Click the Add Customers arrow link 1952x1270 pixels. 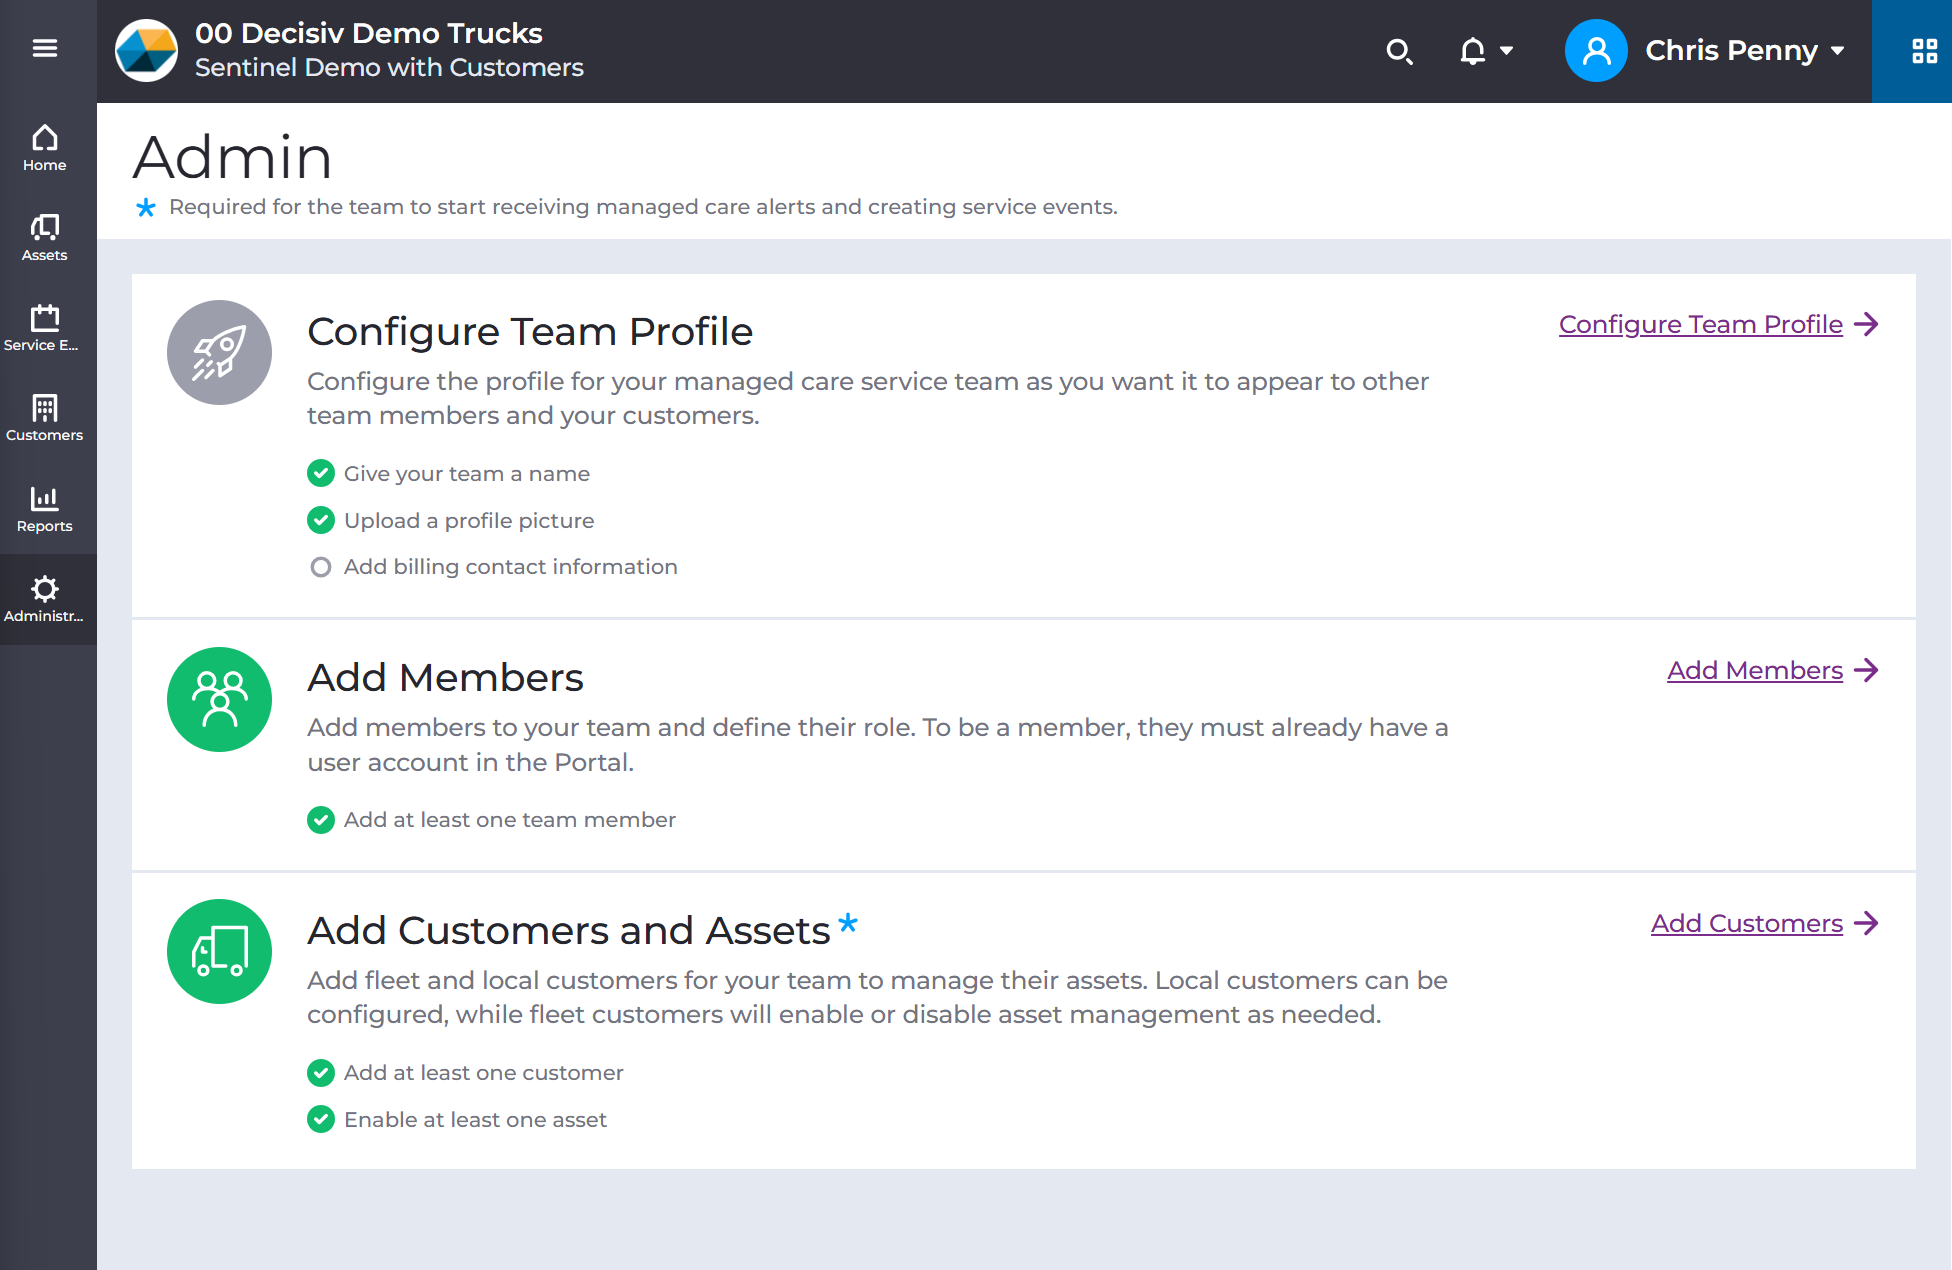tap(1868, 924)
